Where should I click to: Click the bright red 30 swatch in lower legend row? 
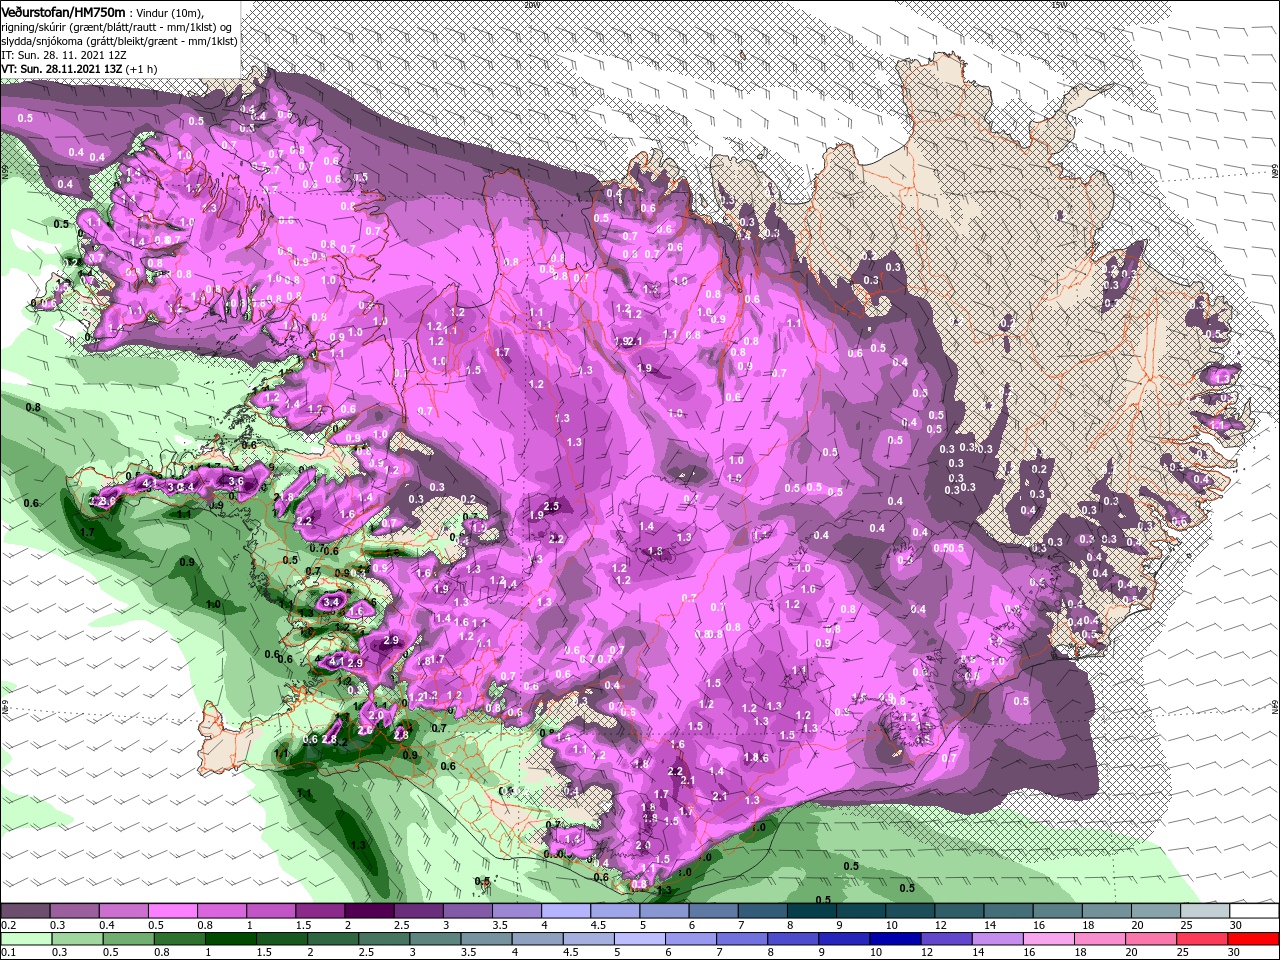pos(1254,939)
